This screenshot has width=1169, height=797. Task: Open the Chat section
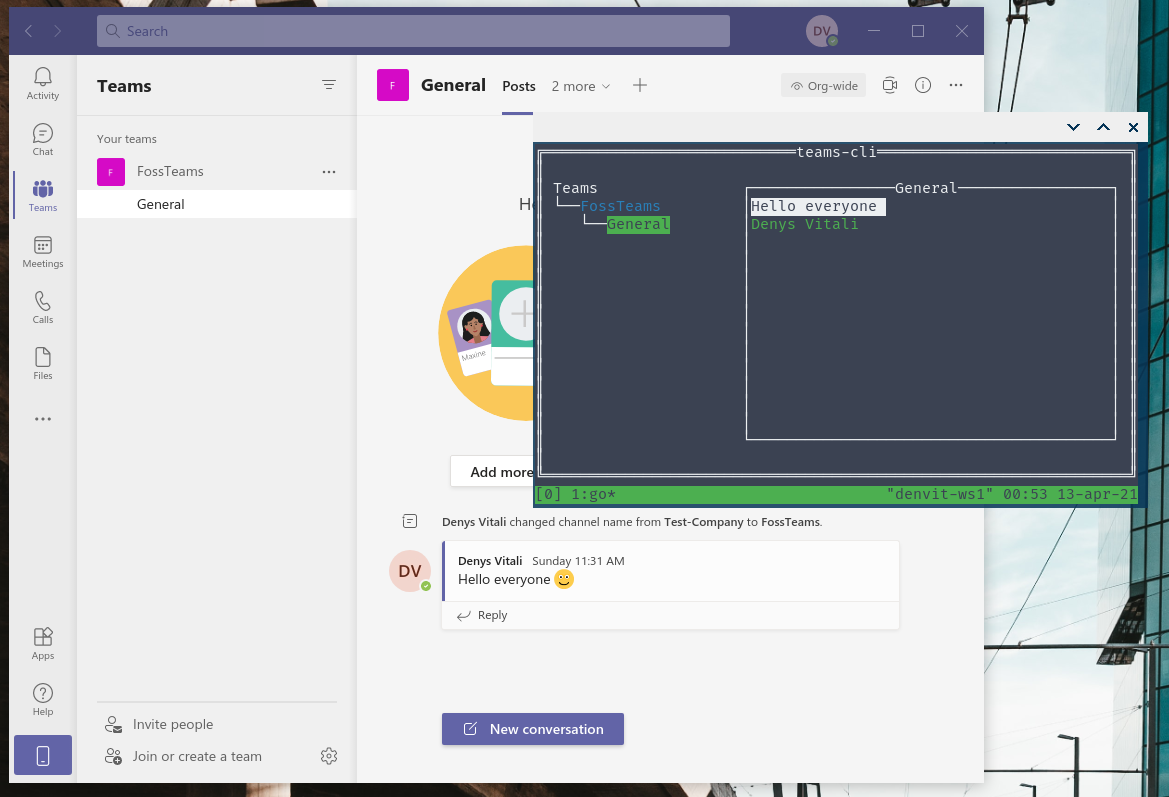pyautogui.click(x=42, y=139)
